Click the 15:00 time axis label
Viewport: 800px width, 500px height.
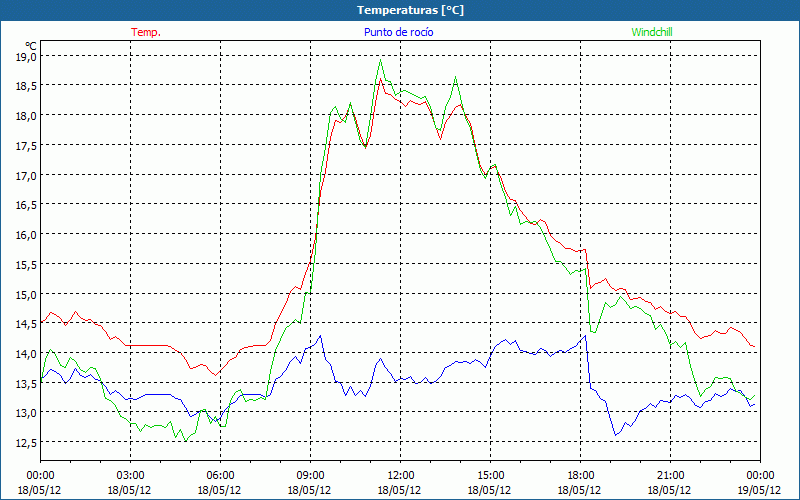[490, 476]
